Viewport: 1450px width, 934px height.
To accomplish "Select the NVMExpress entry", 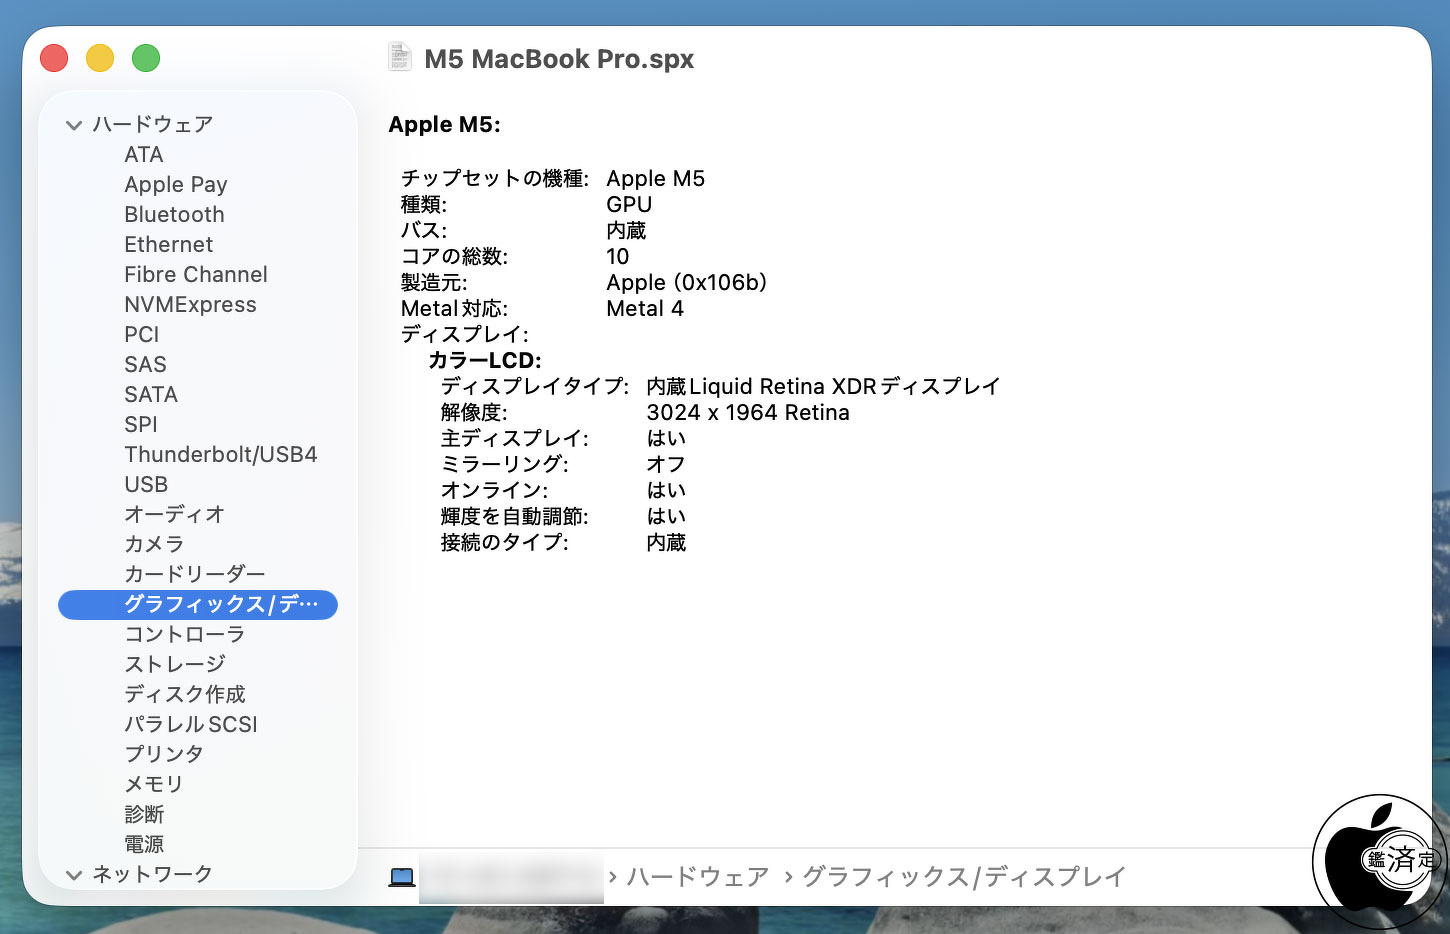I will 190,304.
